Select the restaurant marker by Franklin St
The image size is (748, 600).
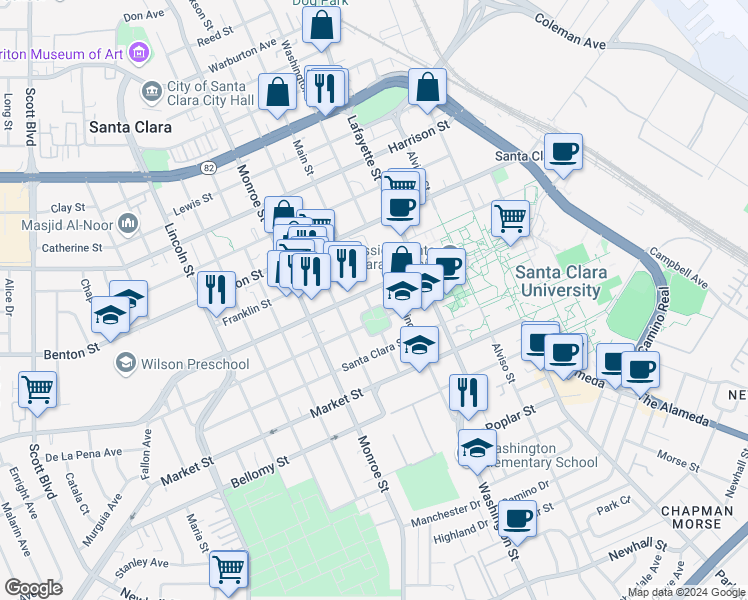[x=217, y=293]
